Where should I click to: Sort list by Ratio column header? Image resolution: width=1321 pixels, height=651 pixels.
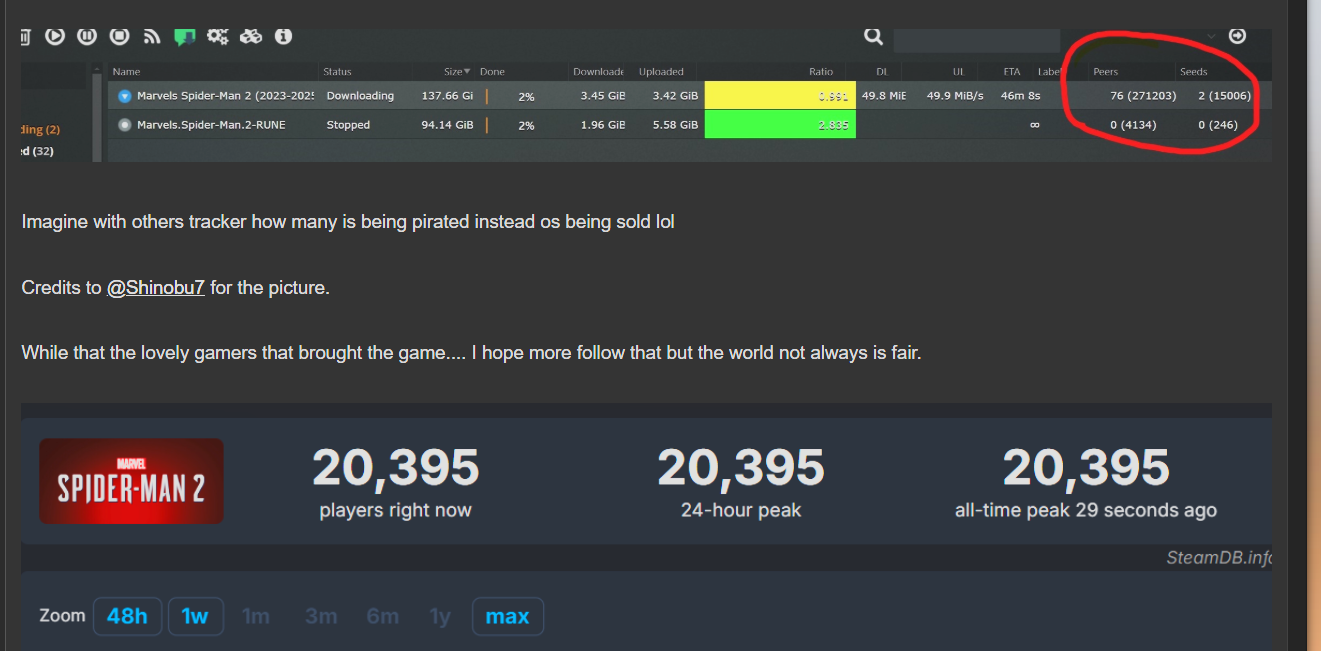(x=820, y=72)
